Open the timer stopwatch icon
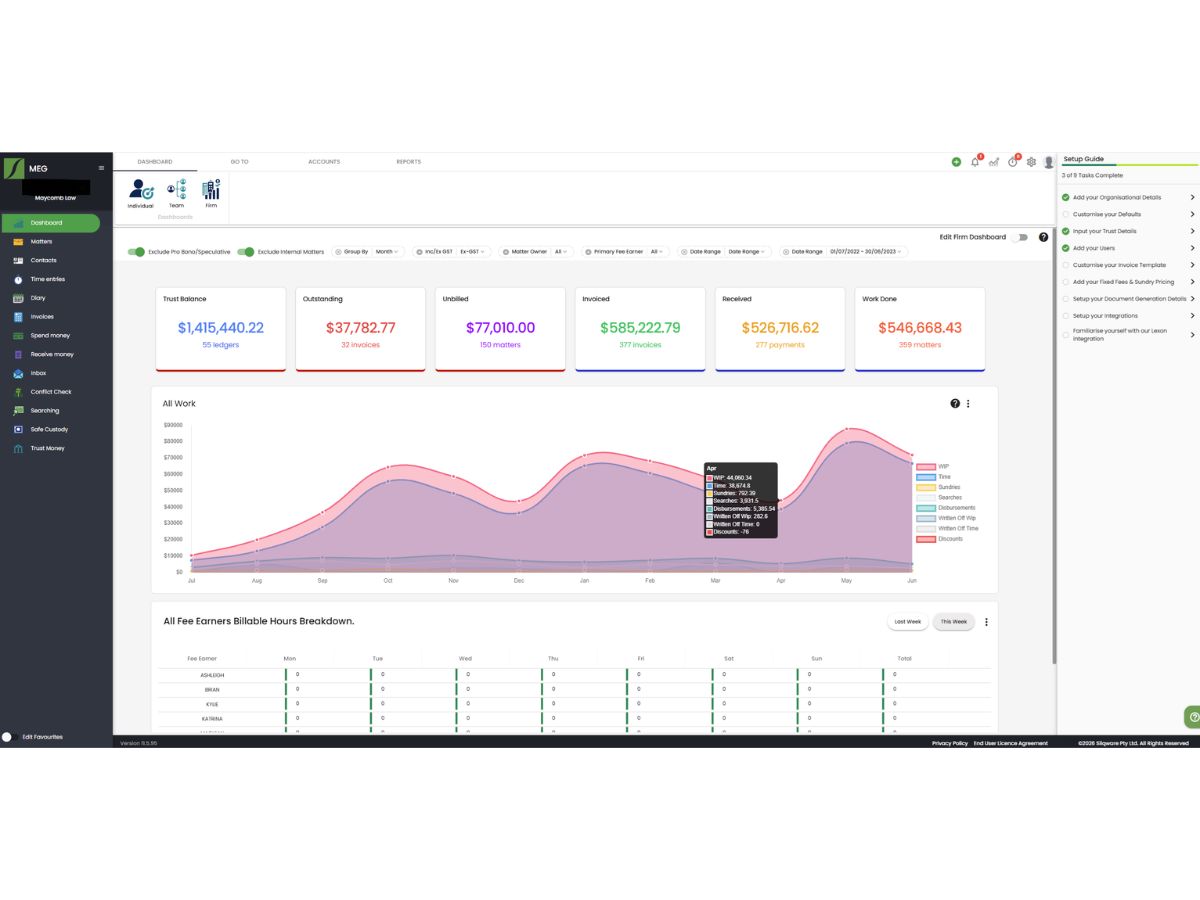 1013,161
